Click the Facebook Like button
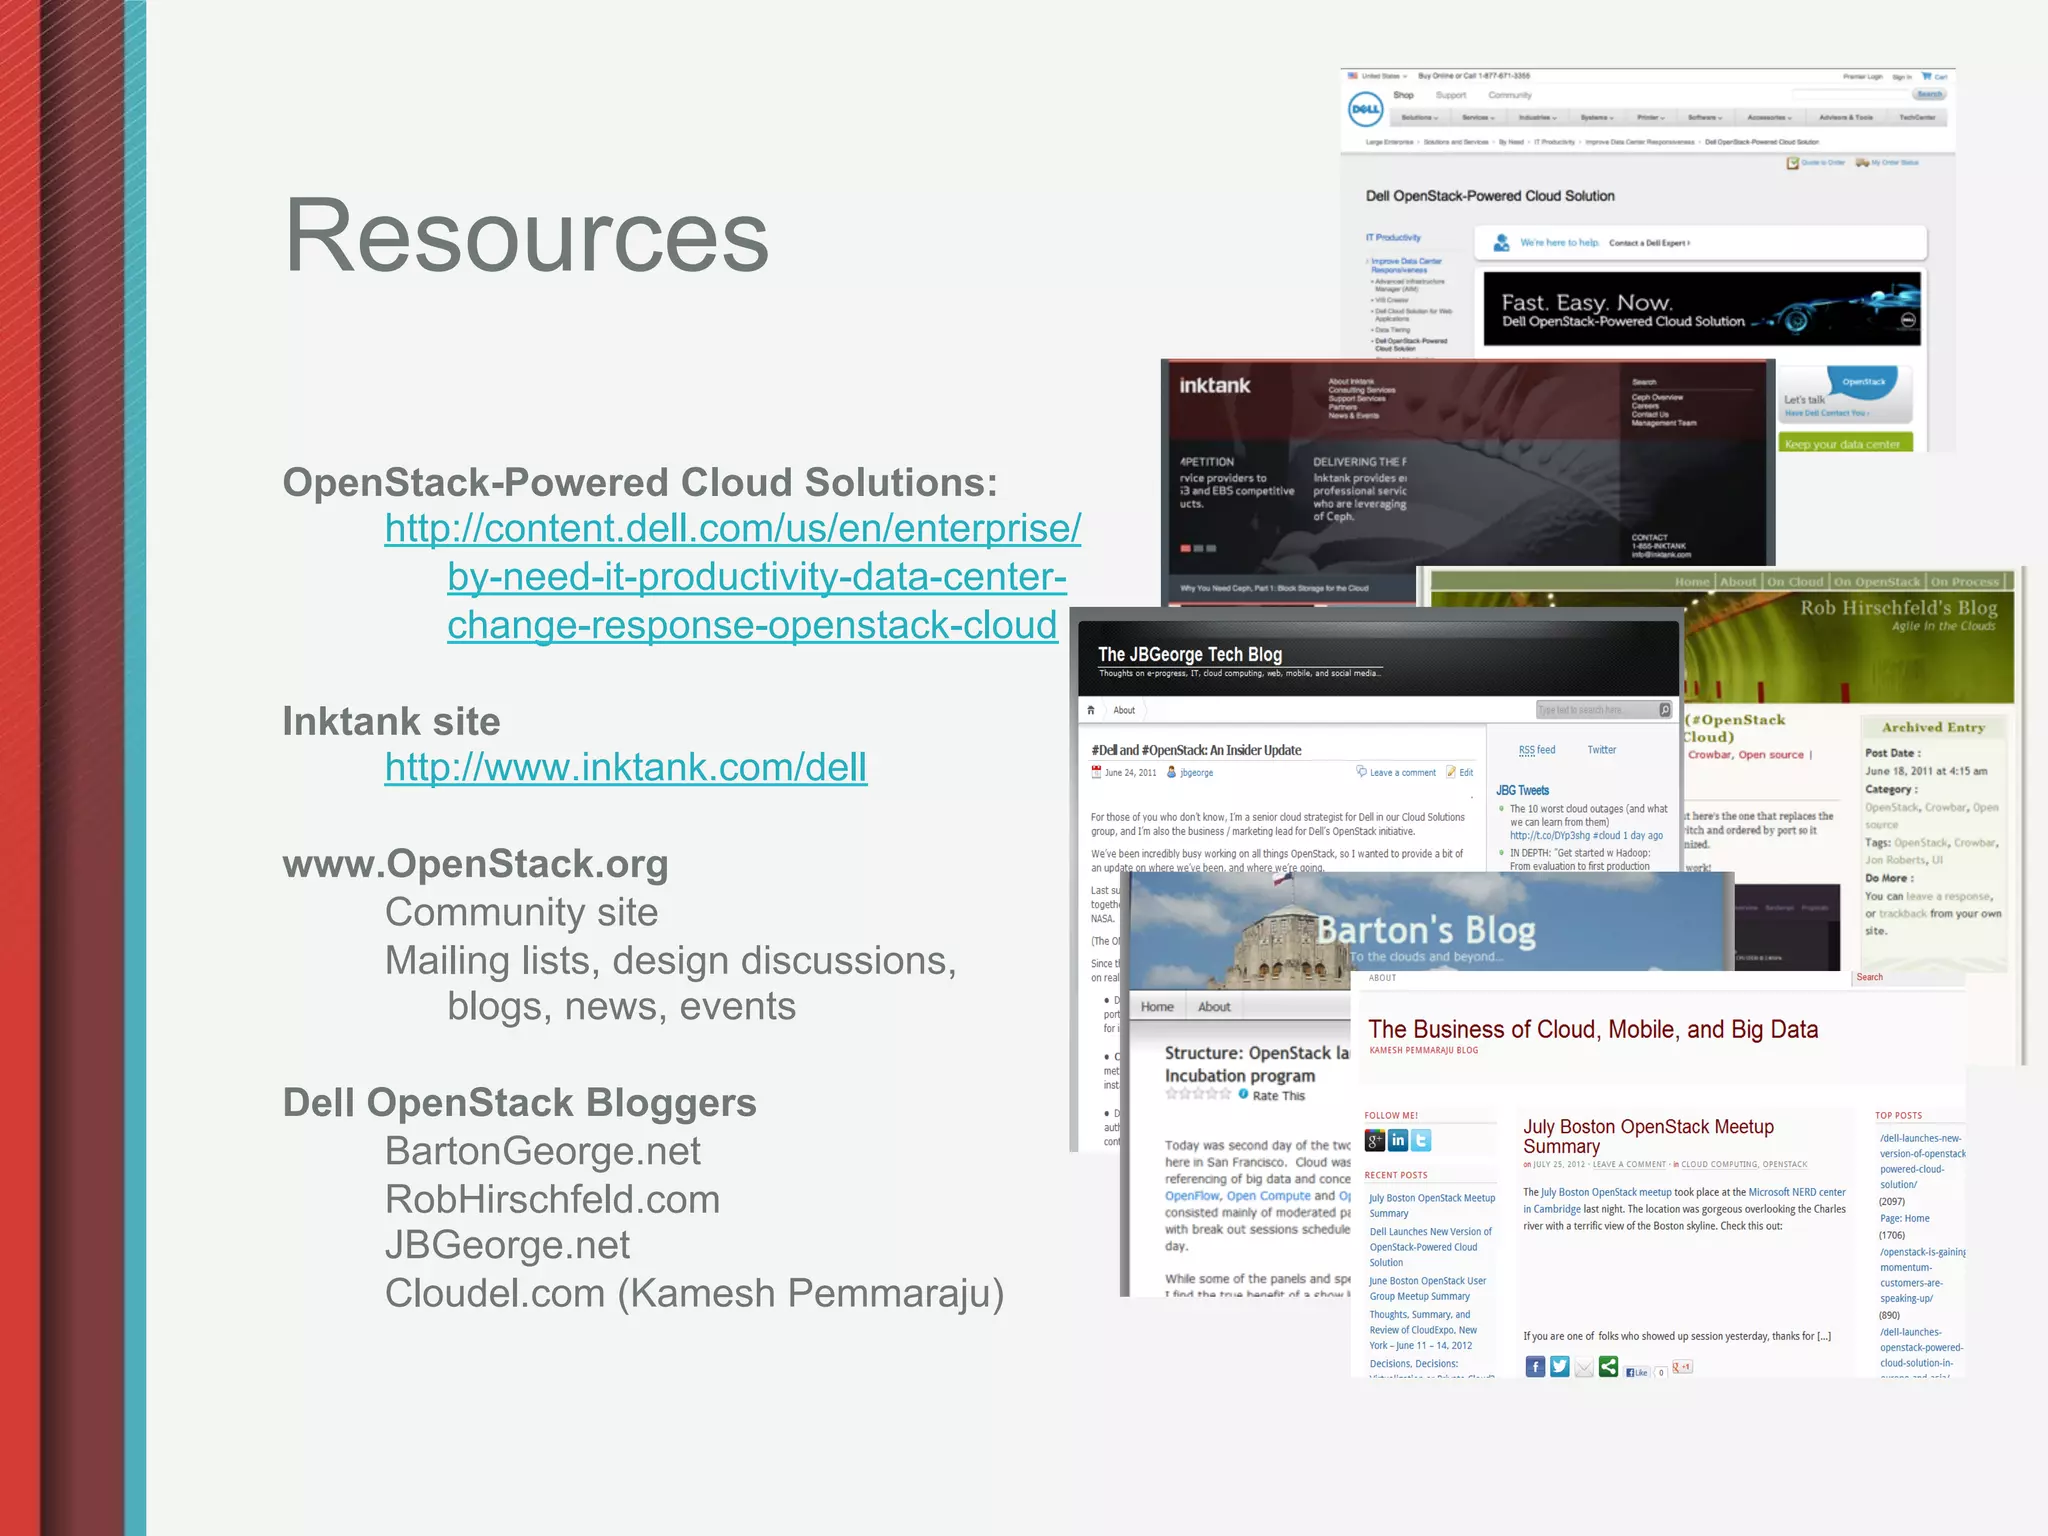This screenshot has width=2048, height=1536. click(1637, 1372)
